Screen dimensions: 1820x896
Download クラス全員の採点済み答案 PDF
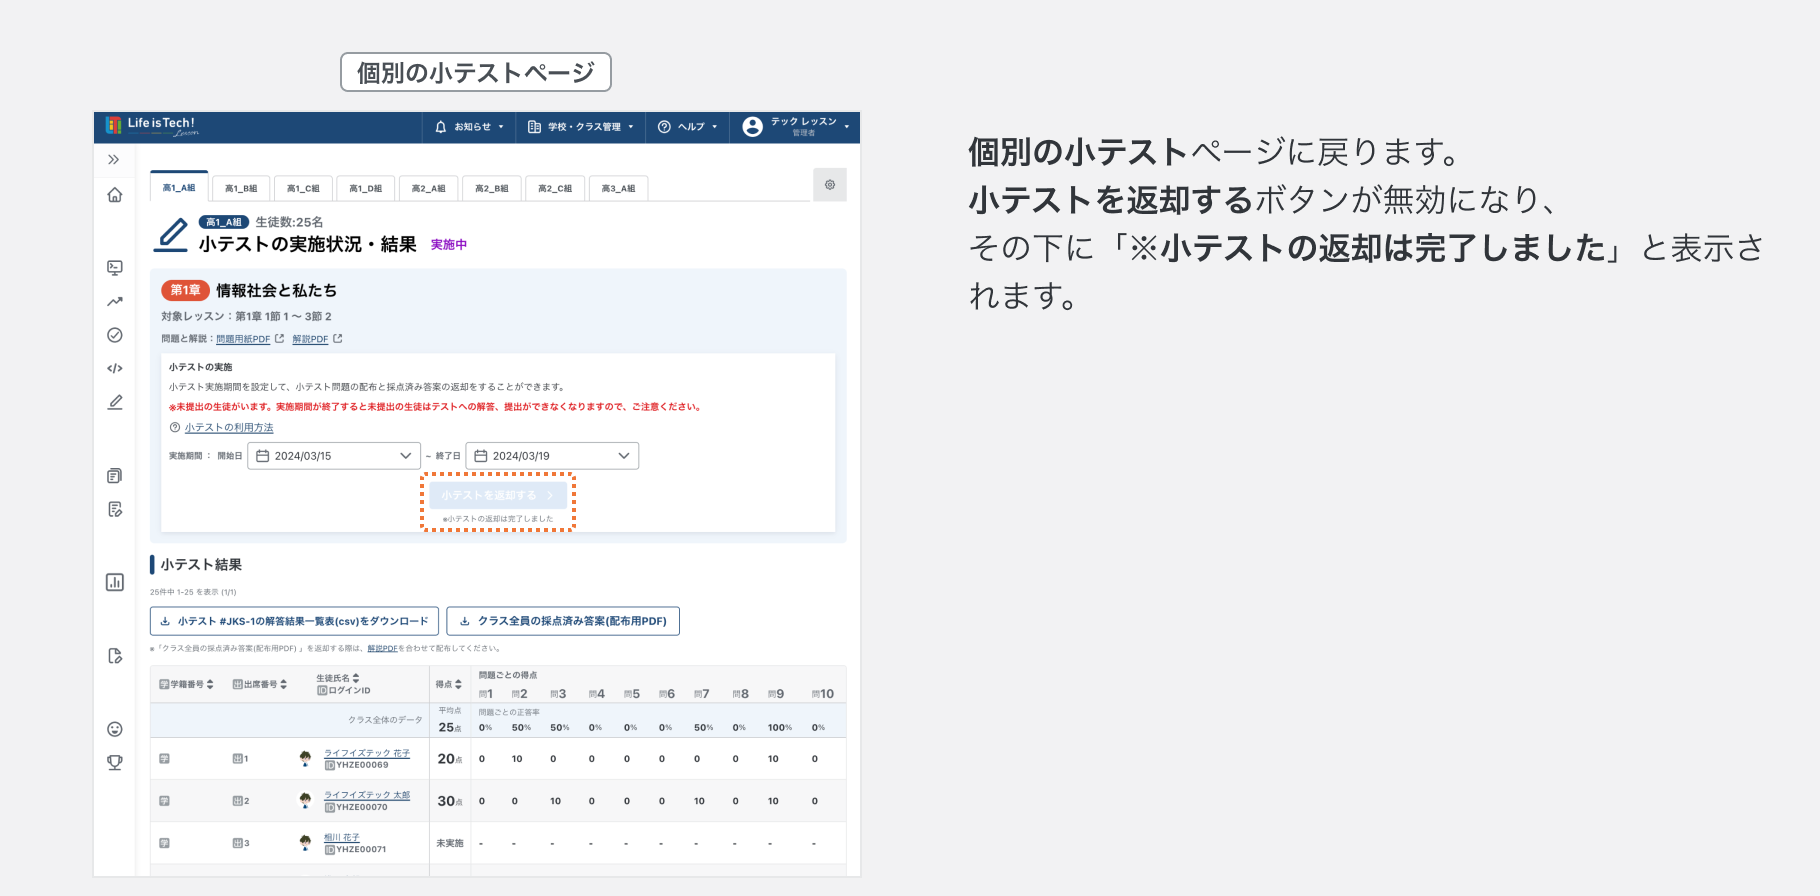[563, 621]
